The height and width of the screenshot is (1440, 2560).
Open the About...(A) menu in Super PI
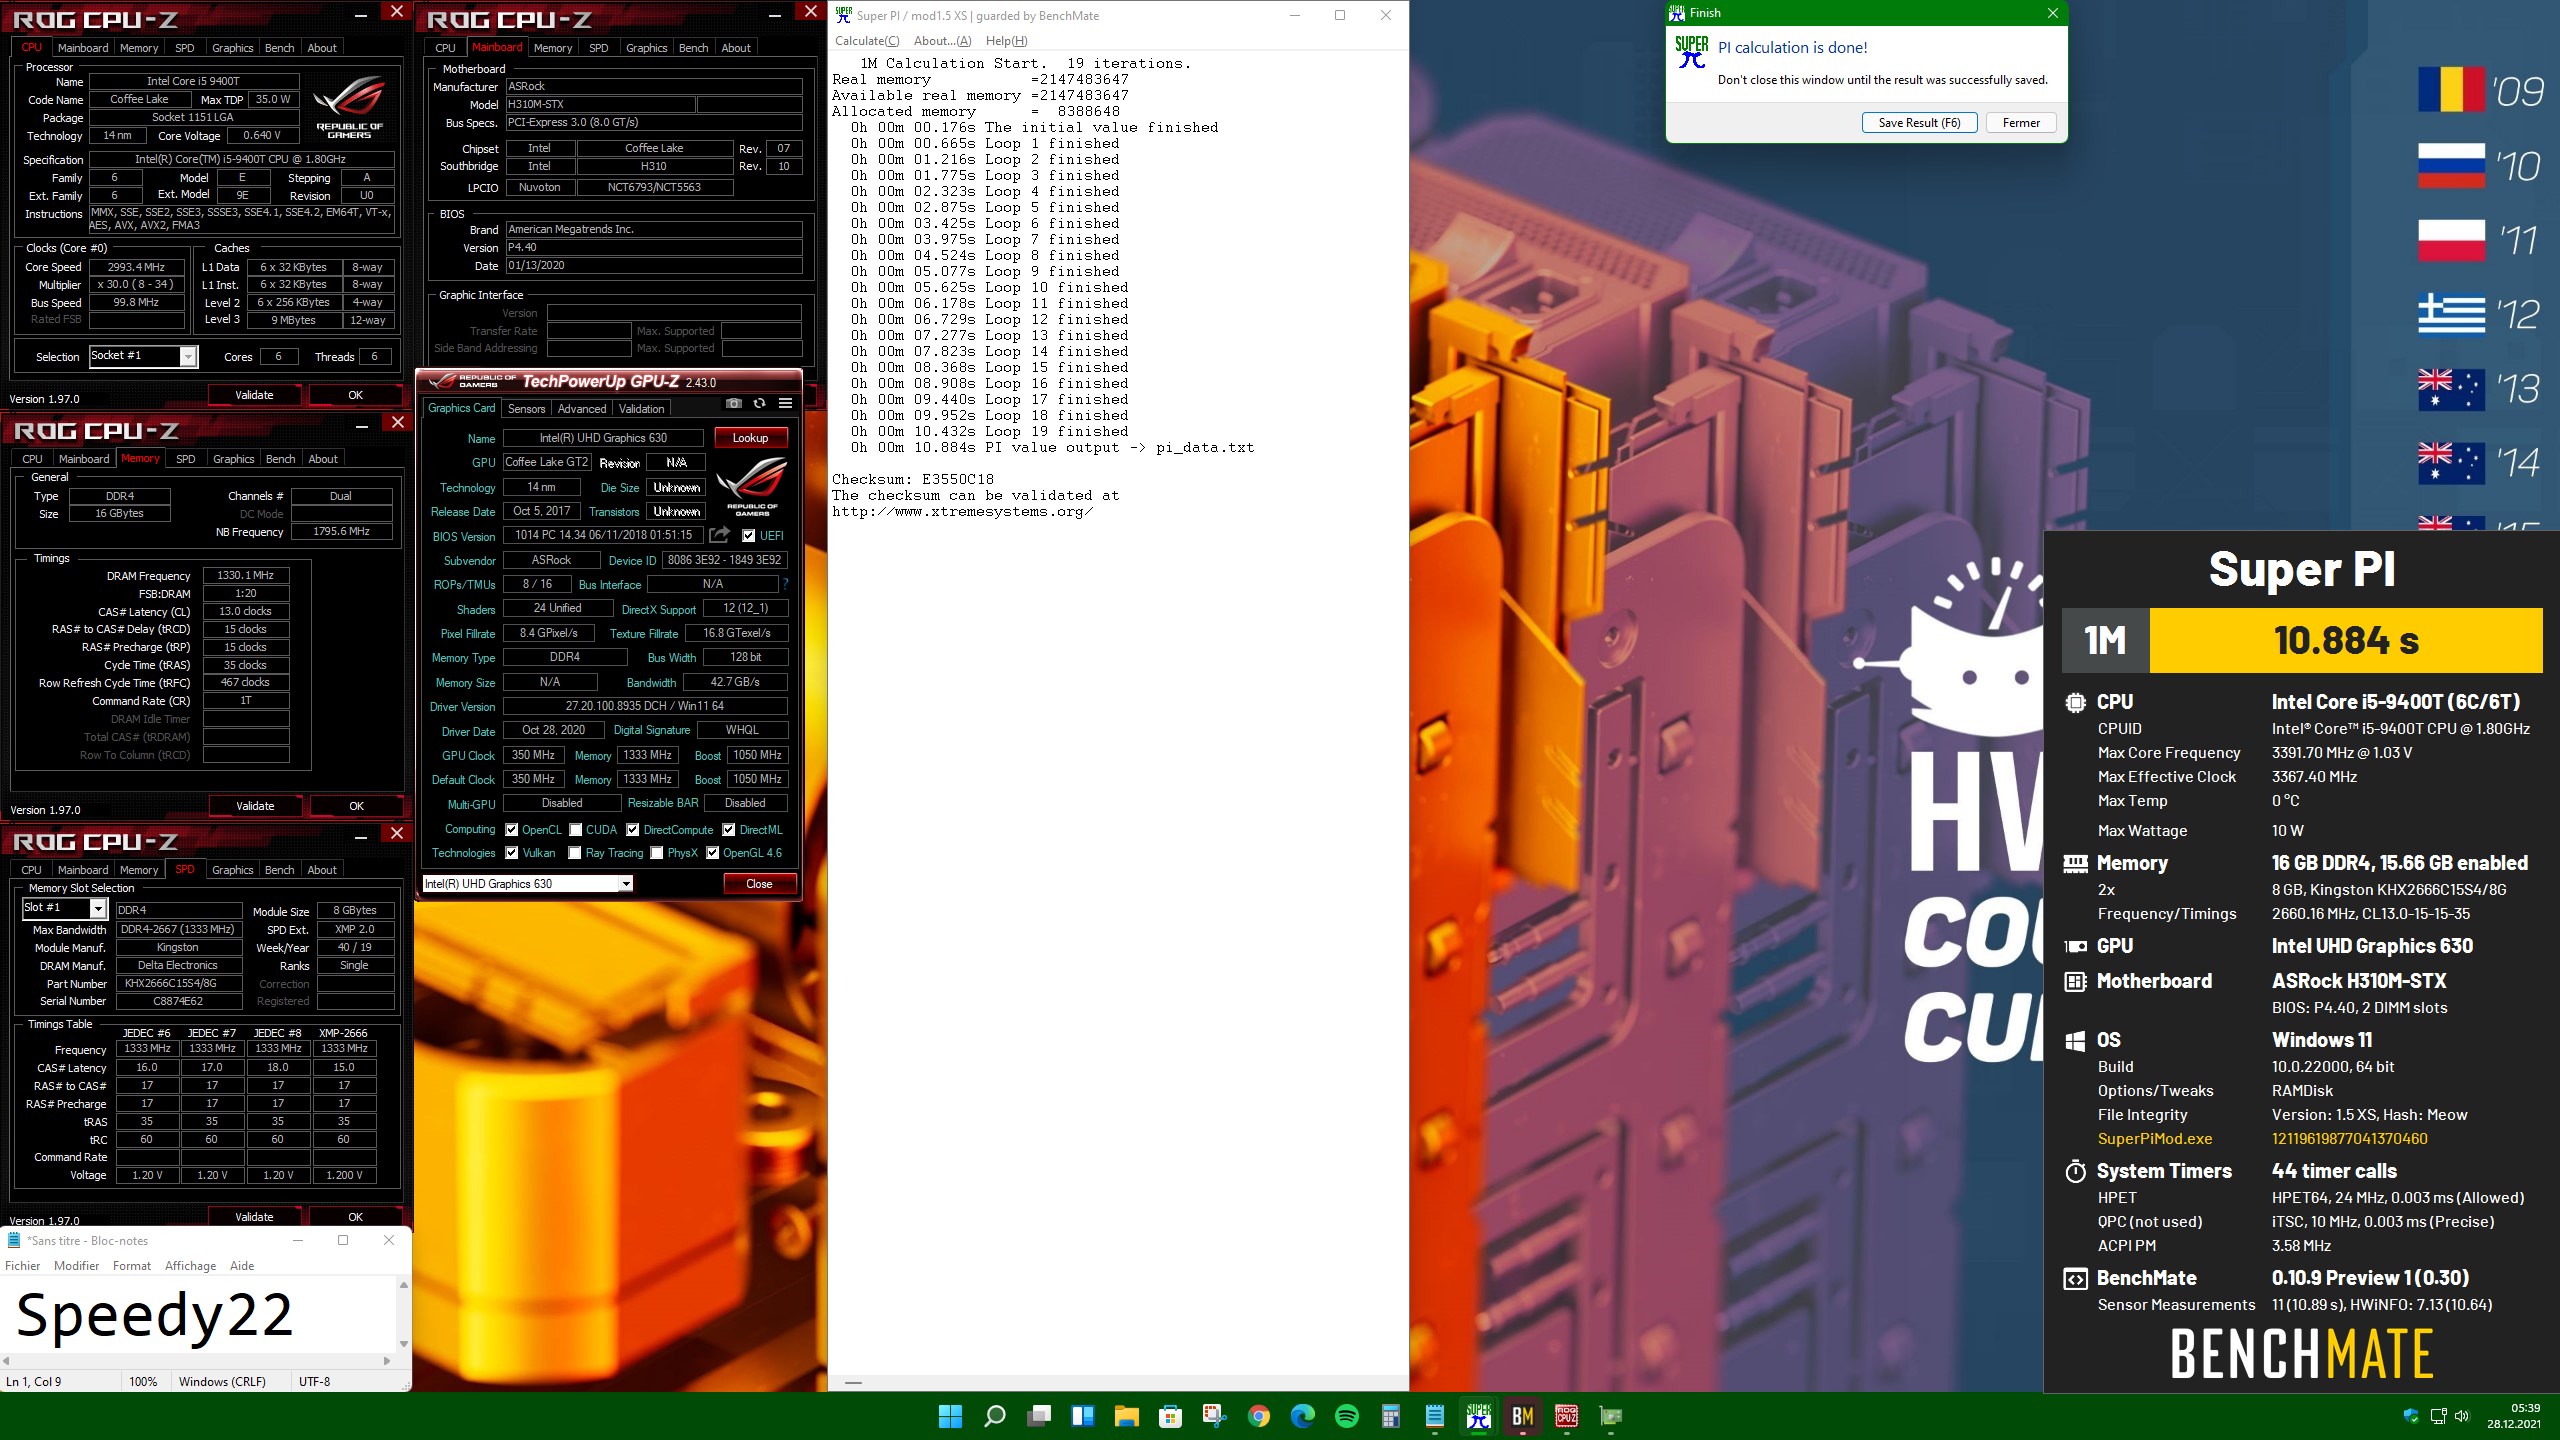click(x=942, y=41)
